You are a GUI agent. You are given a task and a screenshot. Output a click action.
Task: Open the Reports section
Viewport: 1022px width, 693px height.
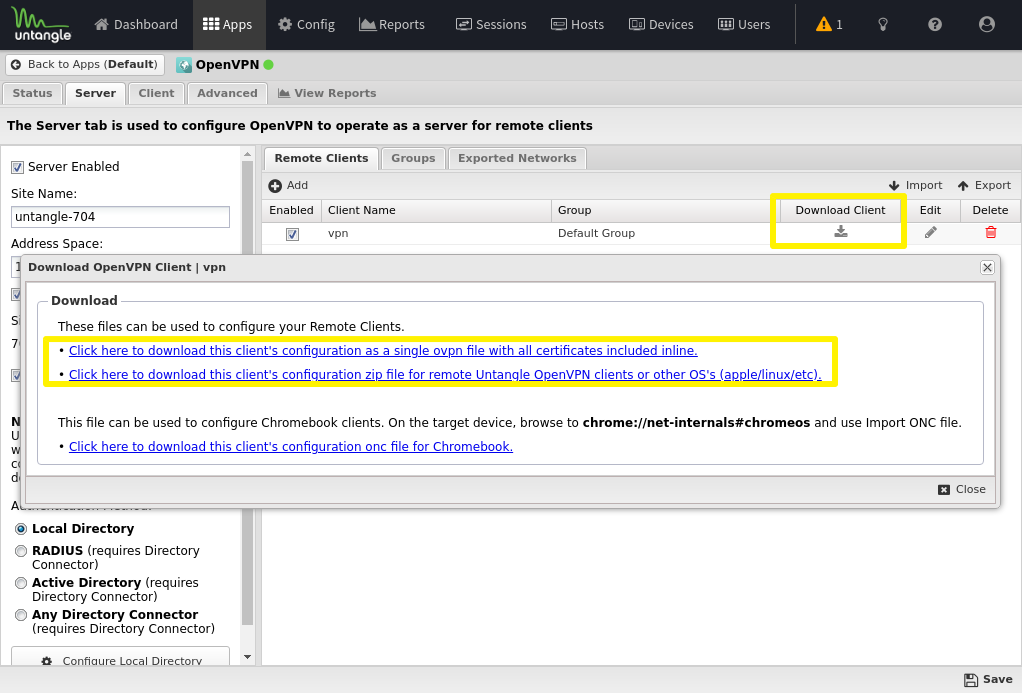(392, 24)
